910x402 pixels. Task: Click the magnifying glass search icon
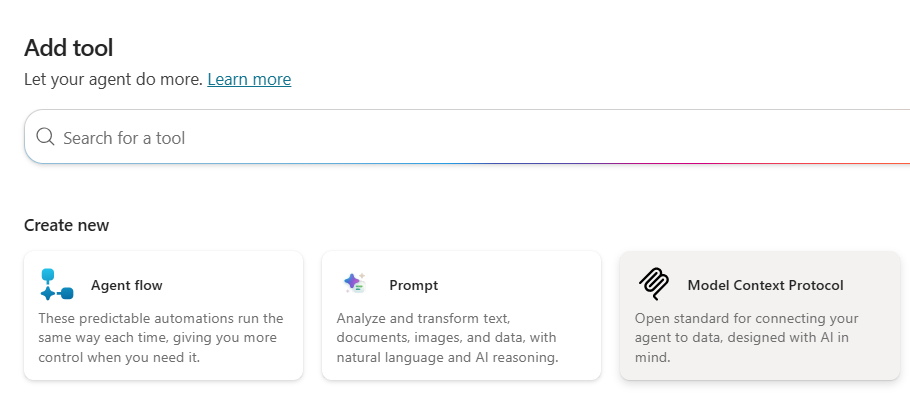(x=45, y=137)
